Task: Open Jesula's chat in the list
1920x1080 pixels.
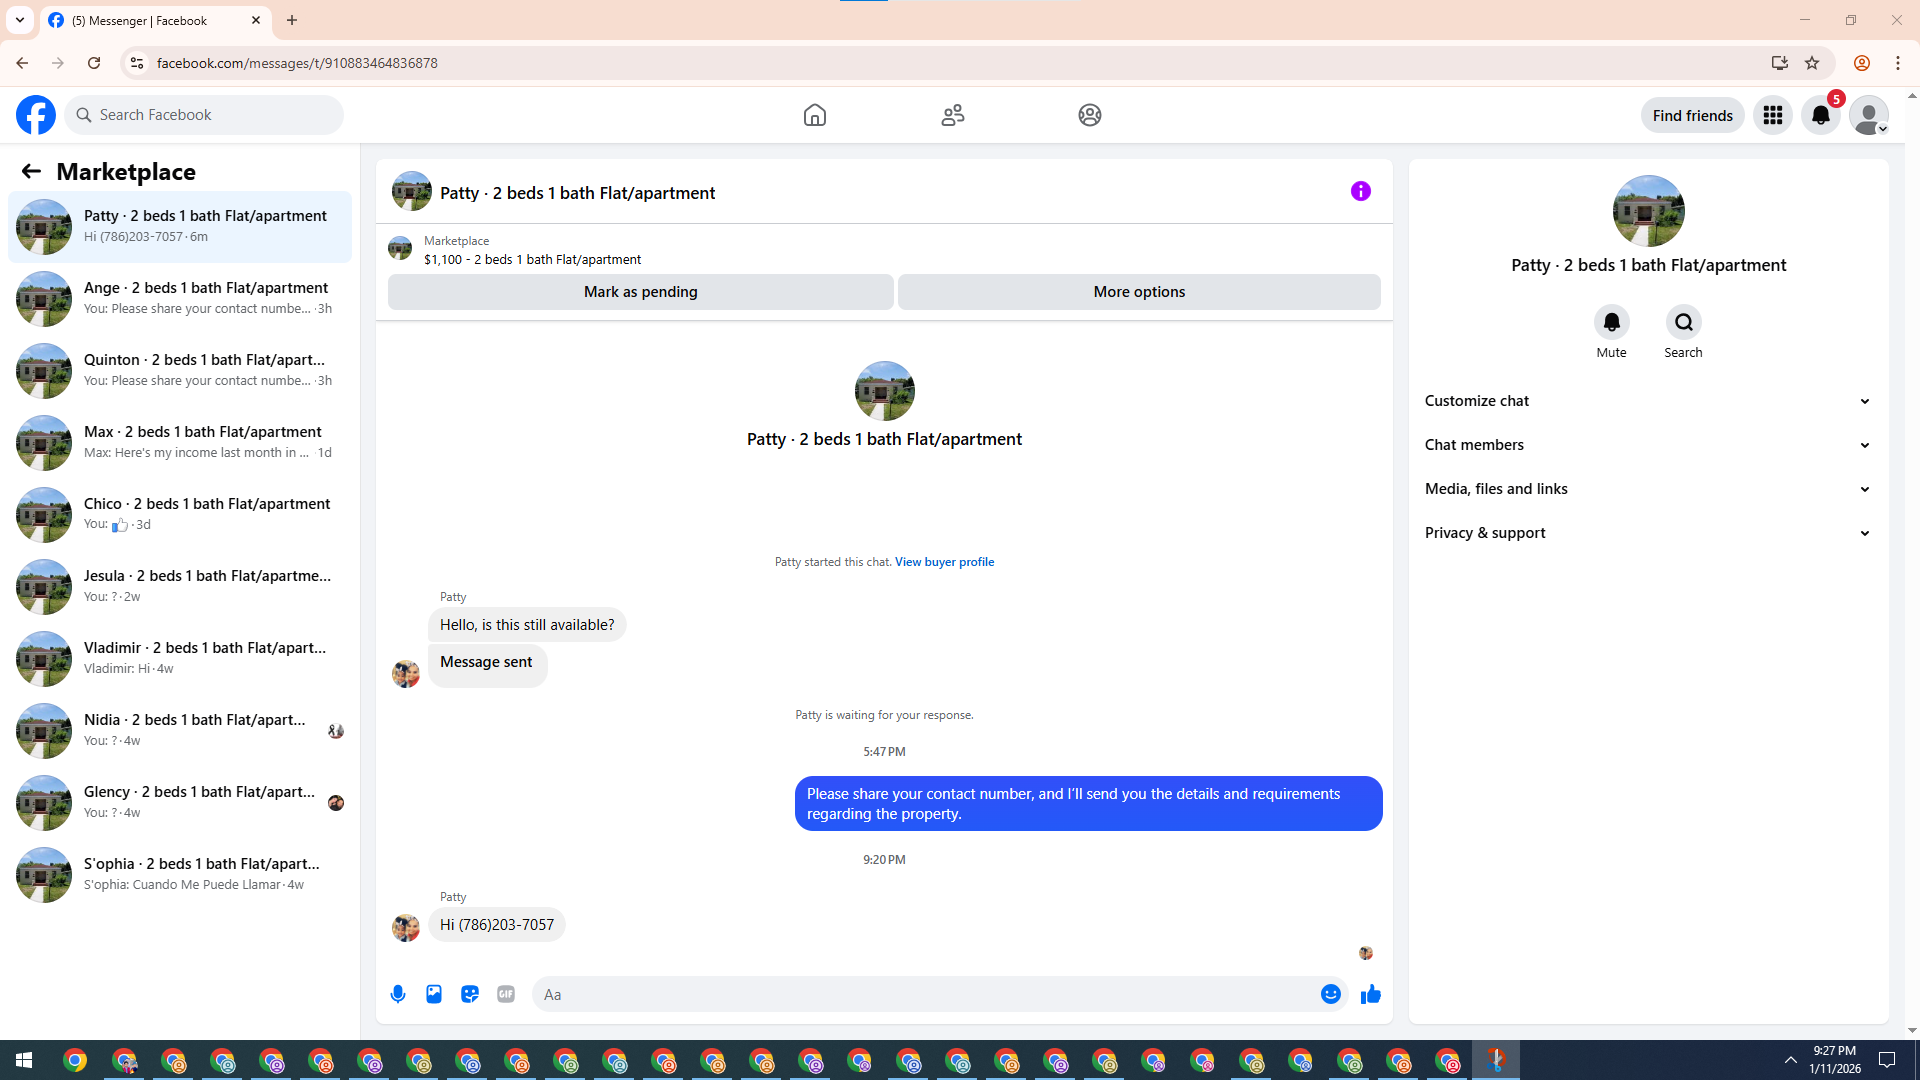Action: [x=180, y=587]
